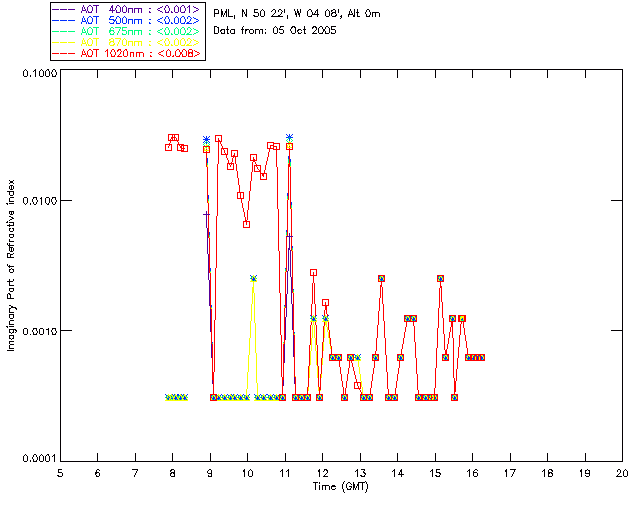Click the PML location header text
The height and width of the screenshot is (512, 640).
point(297,14)
